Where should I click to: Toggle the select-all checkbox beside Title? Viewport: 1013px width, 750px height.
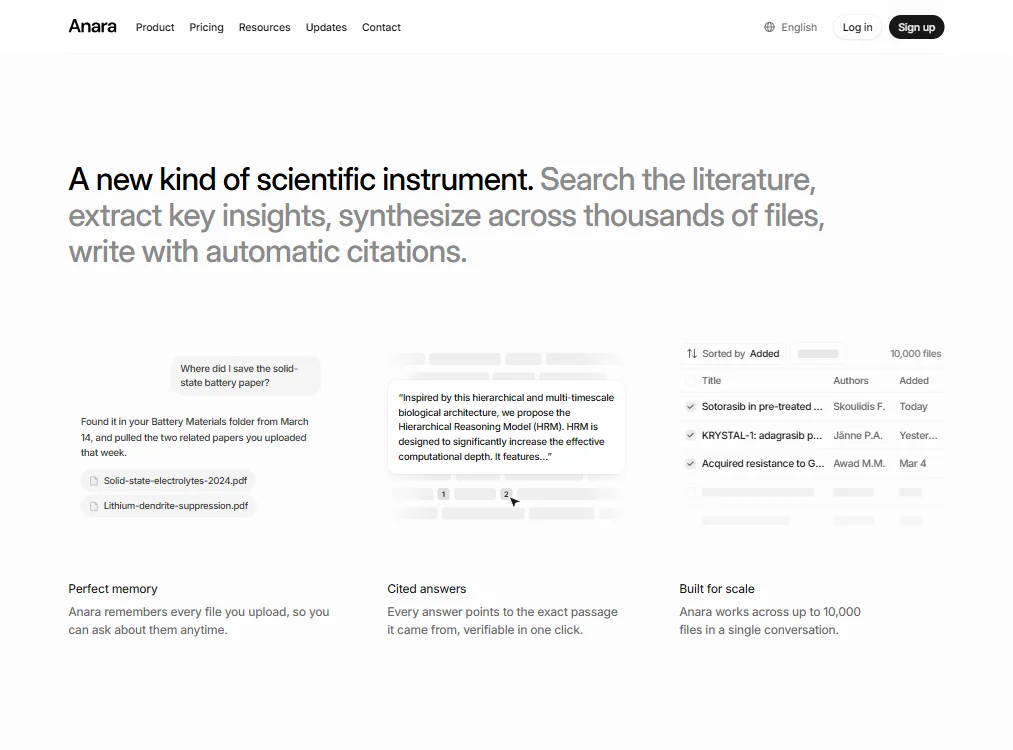click(x=691, y=380)
